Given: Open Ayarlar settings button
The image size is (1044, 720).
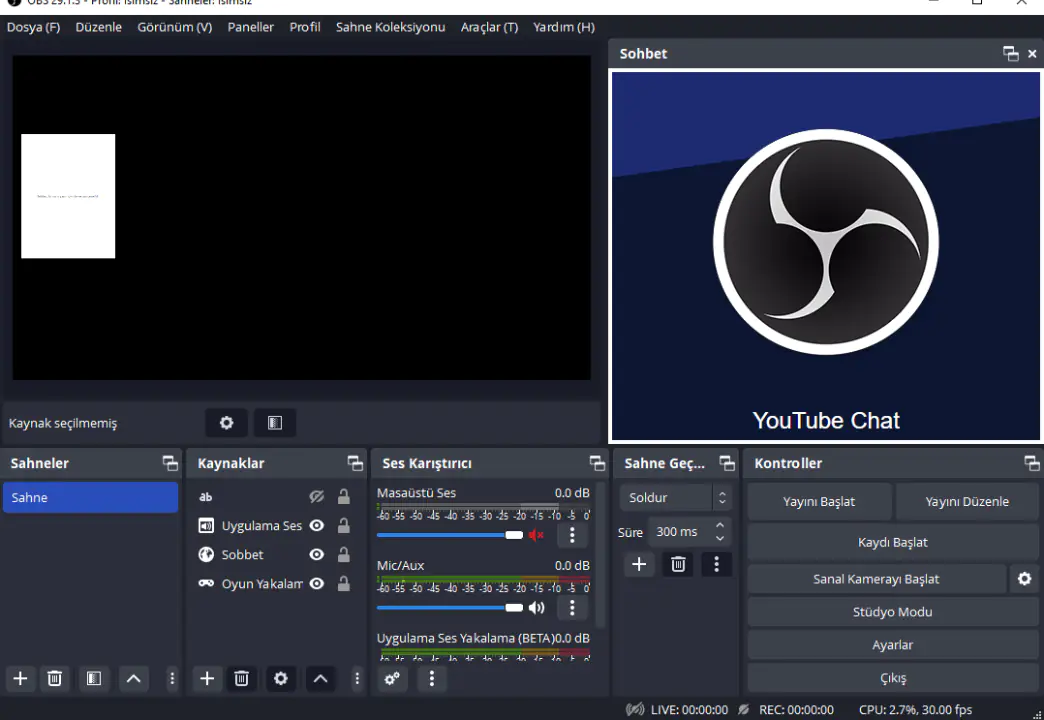Looking at the screenshot, I should (893, 645).
